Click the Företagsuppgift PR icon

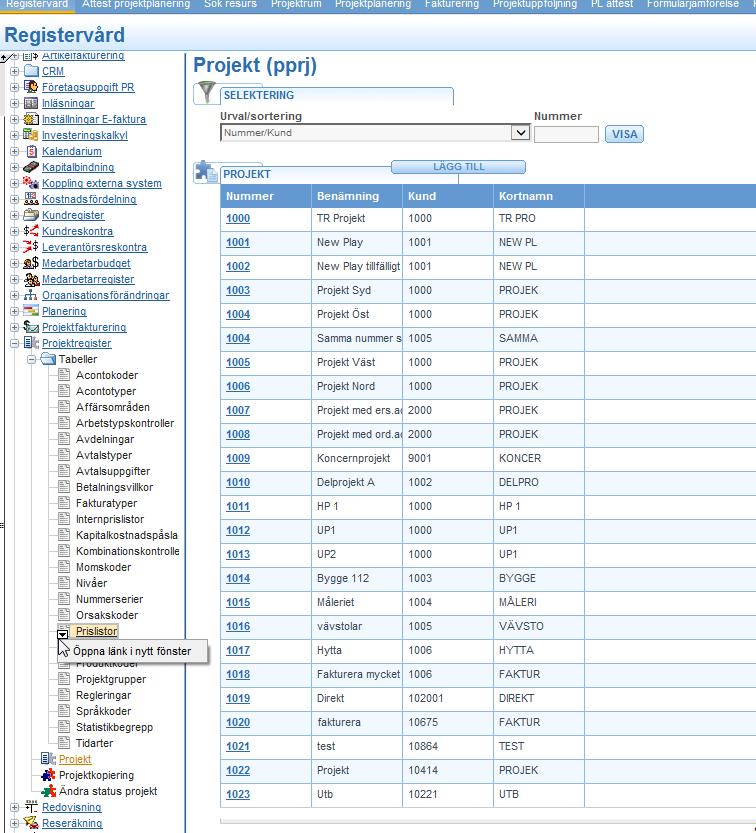point(31,87)
